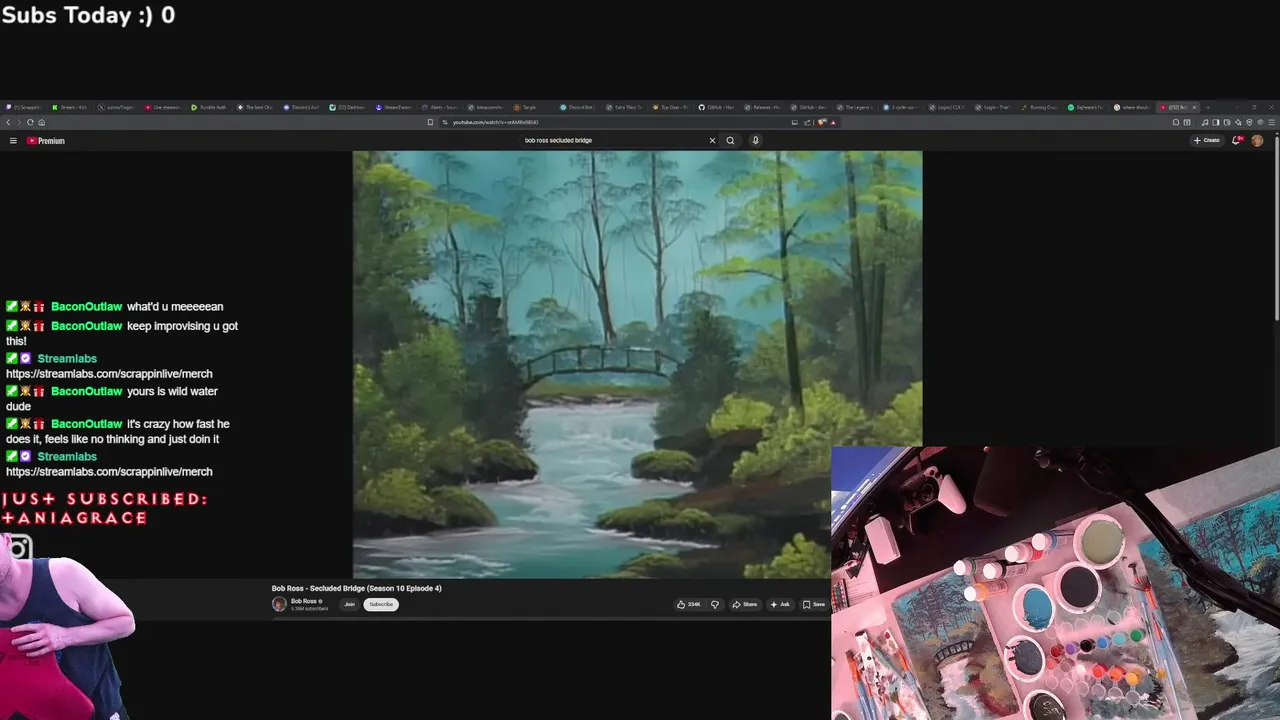This screenshot has width=1280, height=720.
Task: Start voice search with microphone icon
Action: pyautogui.click(x=755, y=140)
